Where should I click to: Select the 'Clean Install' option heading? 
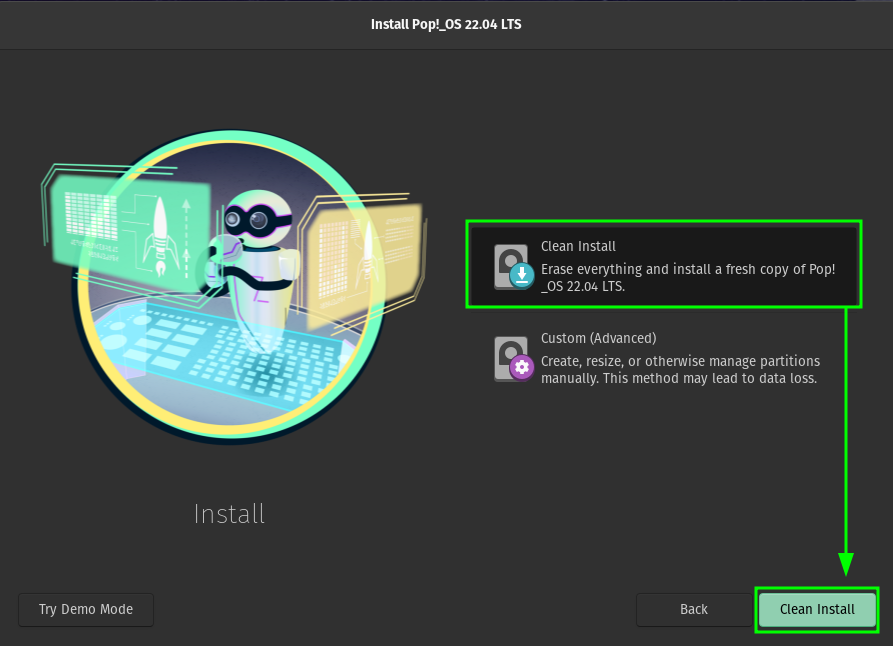[x=578, y=246]
